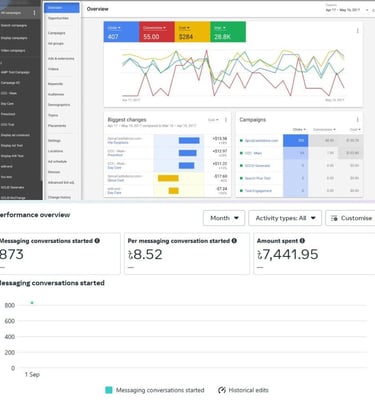Open the Impr. metric dropdown on the green tile
Viewport: 375px width, 400px height.
[220, 28]
